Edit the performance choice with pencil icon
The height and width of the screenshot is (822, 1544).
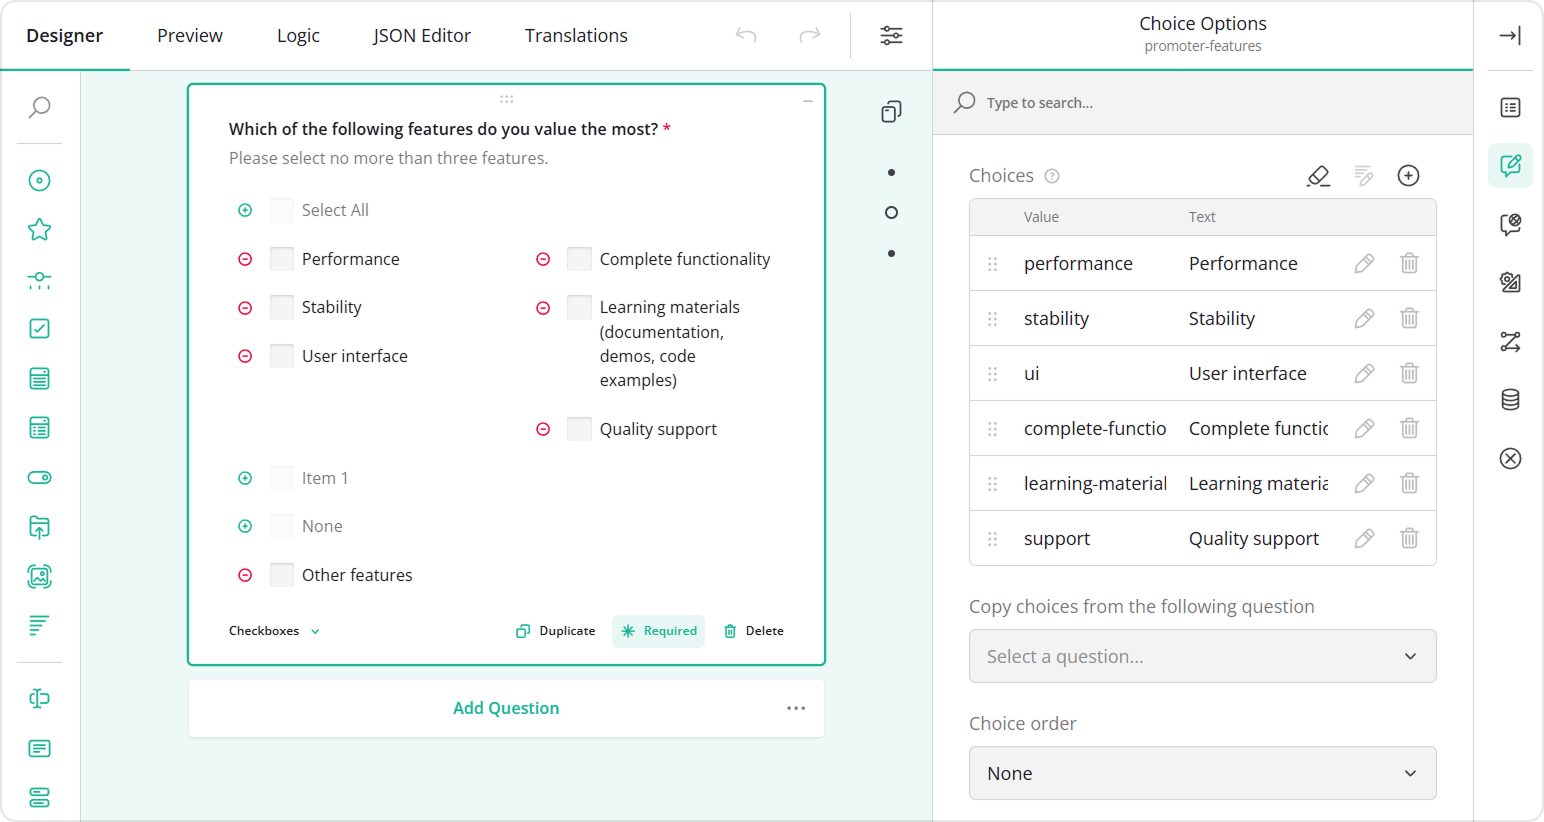pyautogui.click(x=1364, y=263)
